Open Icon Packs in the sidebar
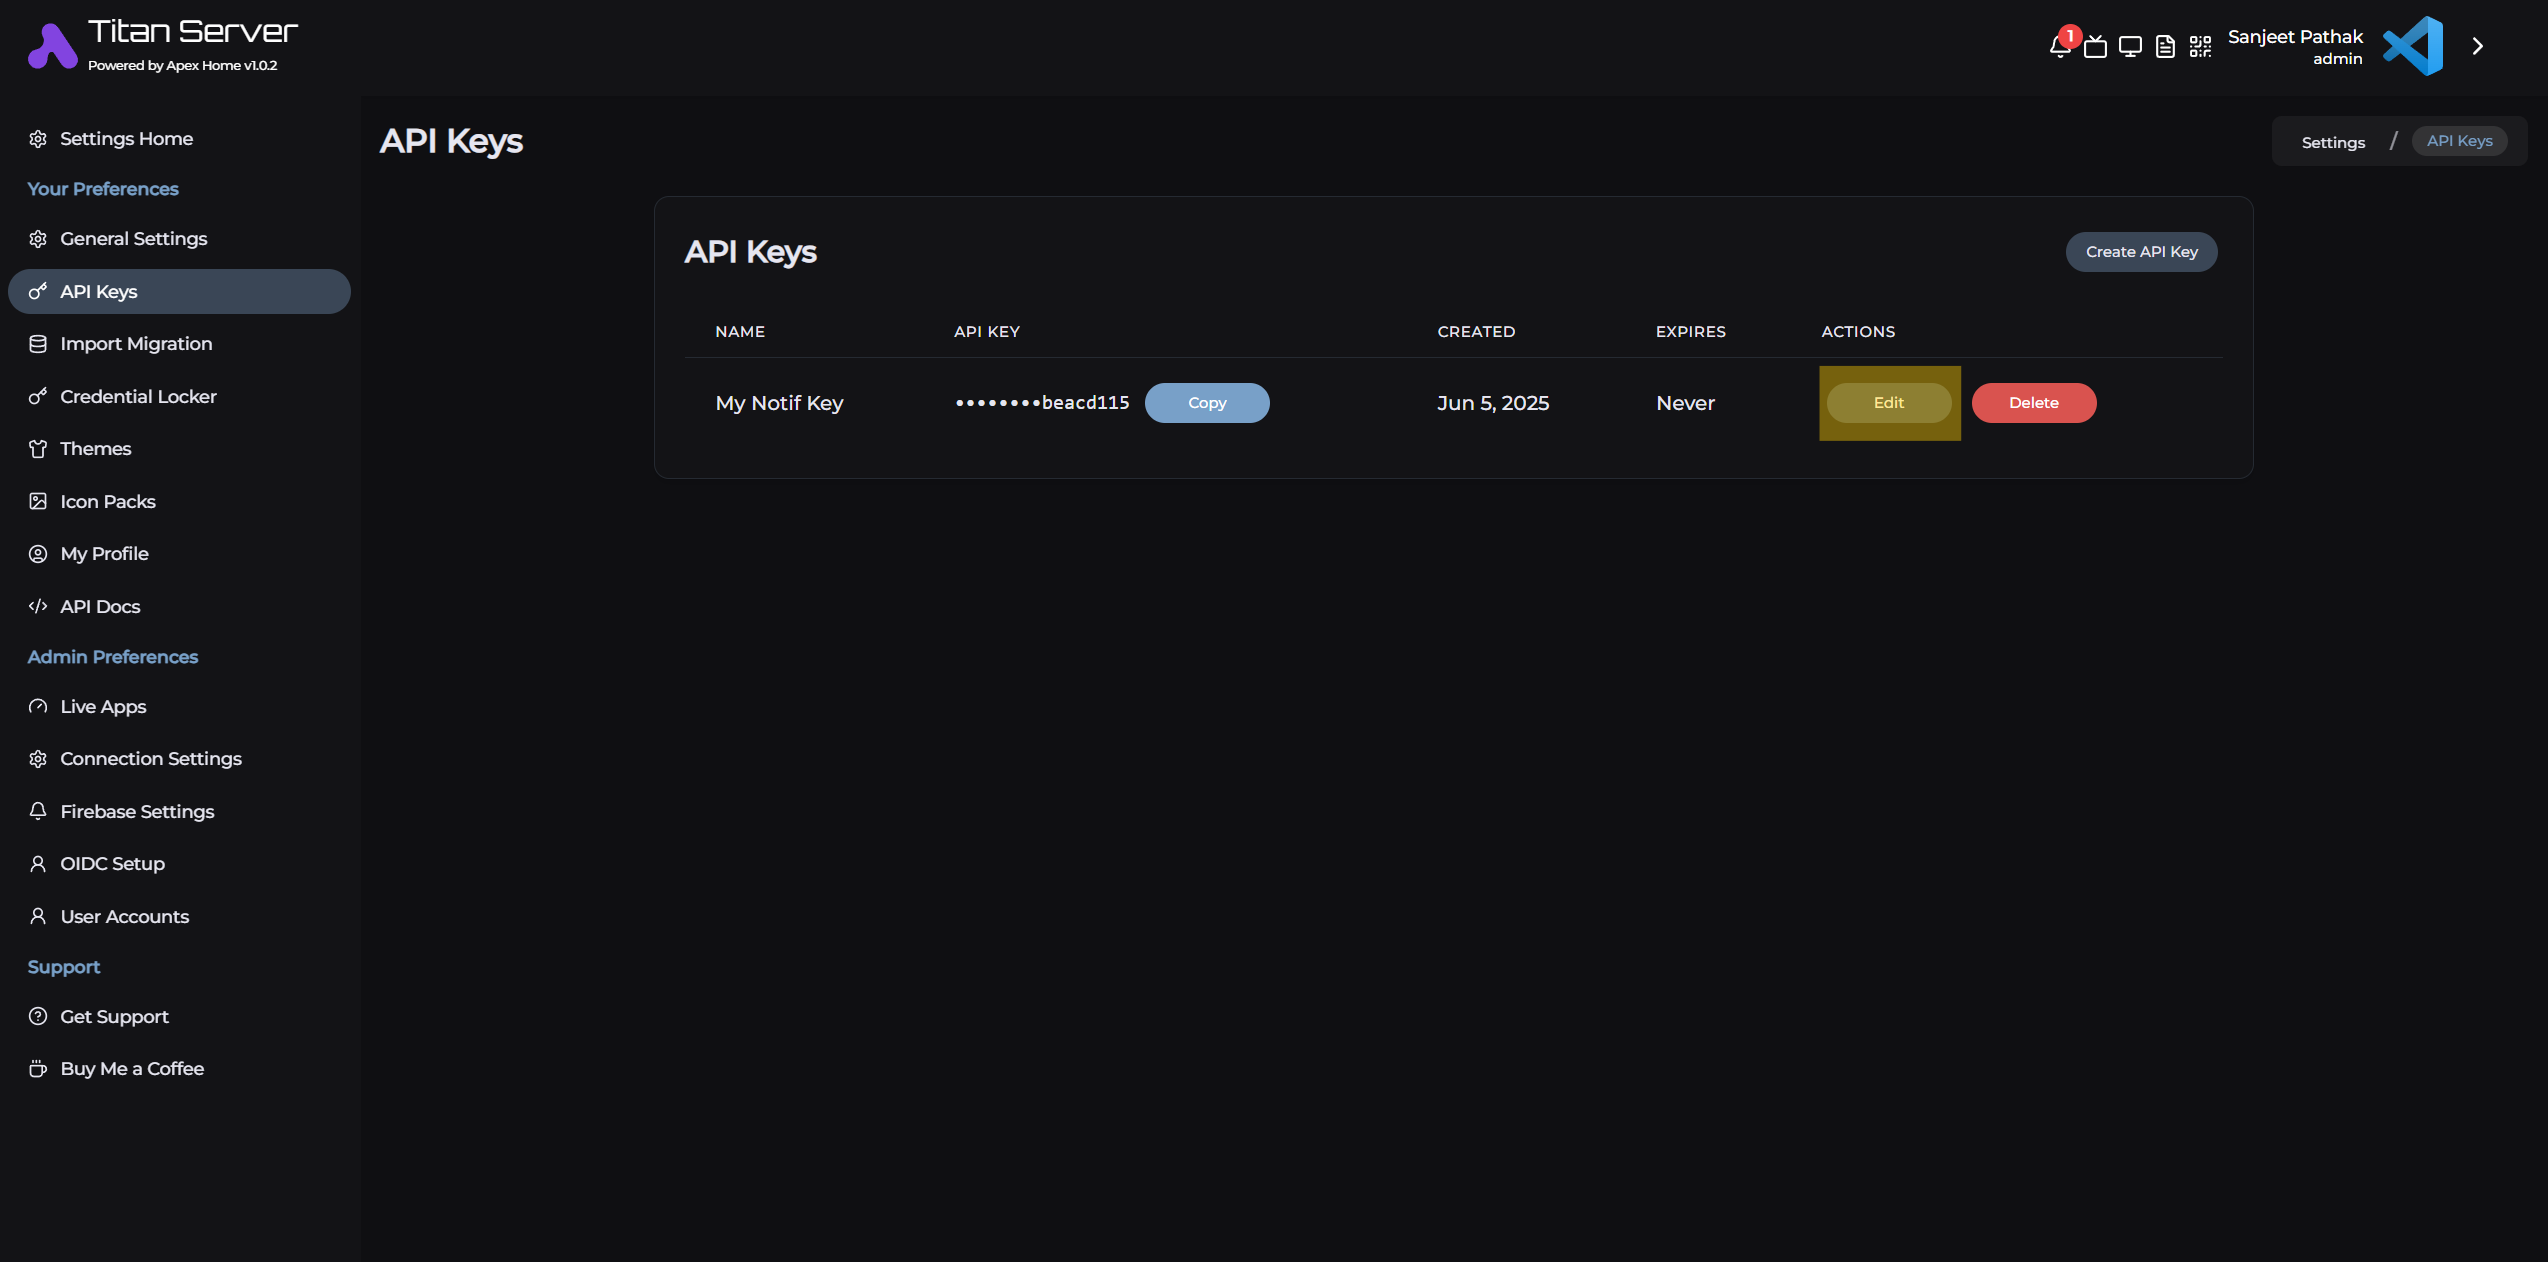 click(107, 501)
